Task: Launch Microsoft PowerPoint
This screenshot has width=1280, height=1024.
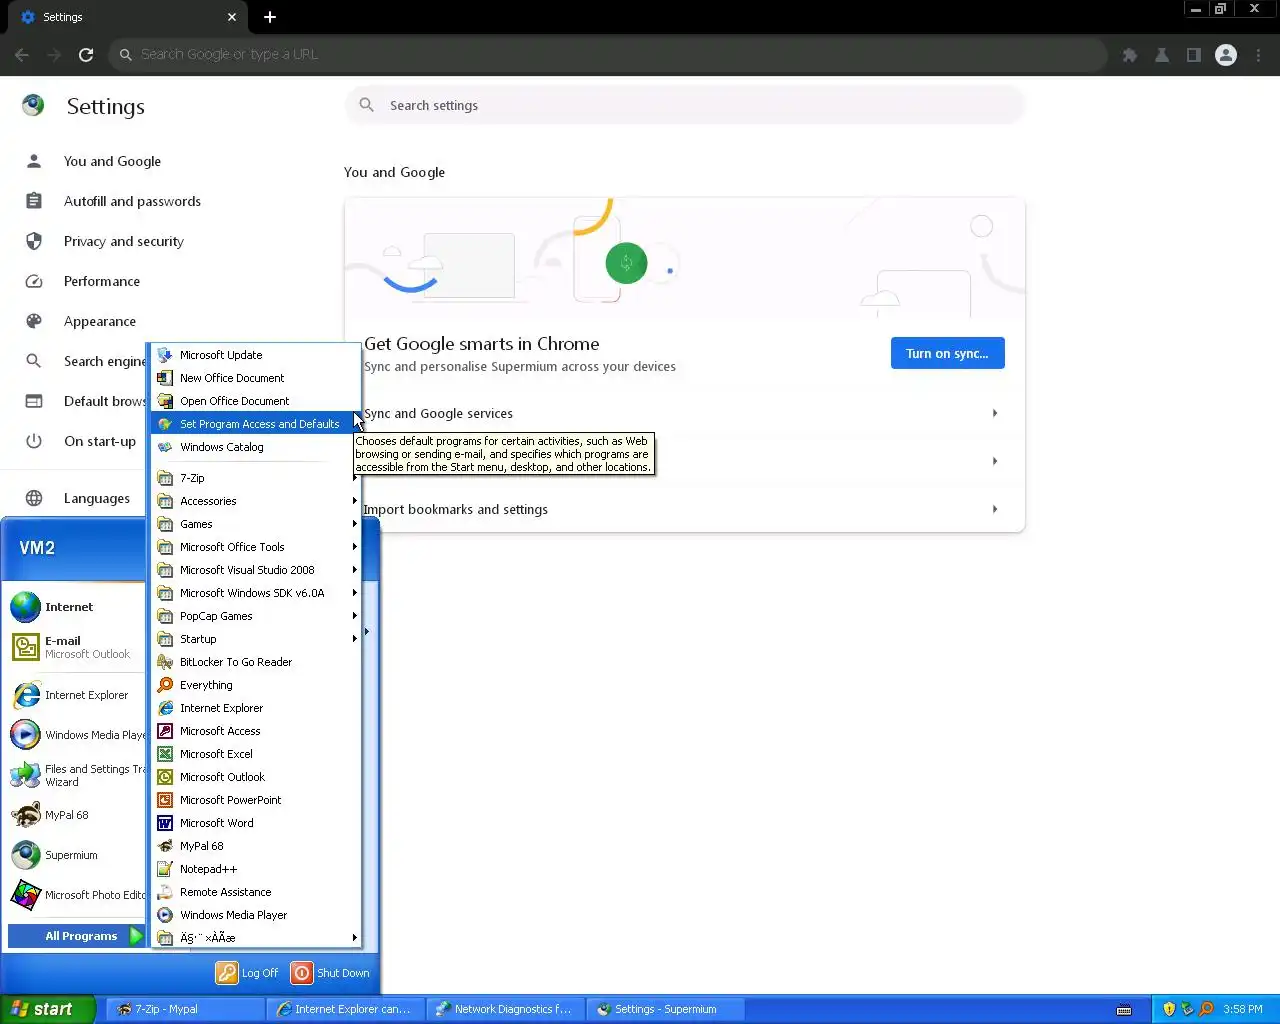Action: 255,800
